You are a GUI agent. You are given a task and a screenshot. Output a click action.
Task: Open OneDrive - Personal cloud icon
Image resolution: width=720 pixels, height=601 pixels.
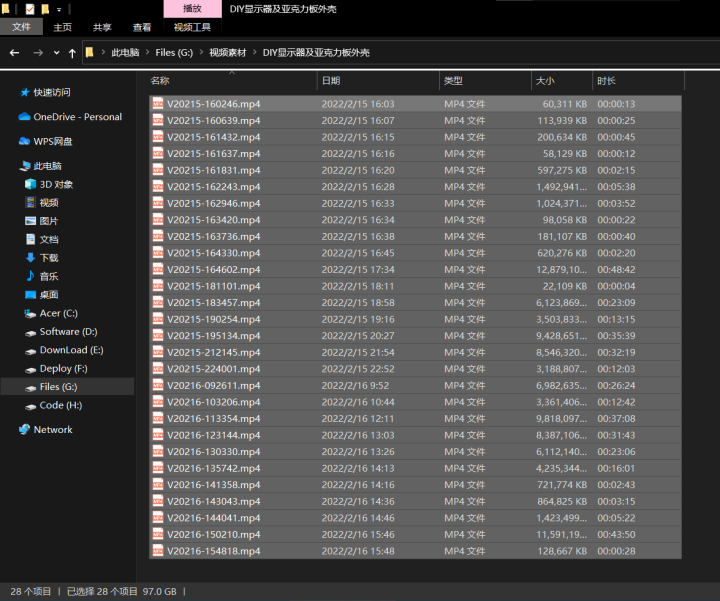pos(24,117)
